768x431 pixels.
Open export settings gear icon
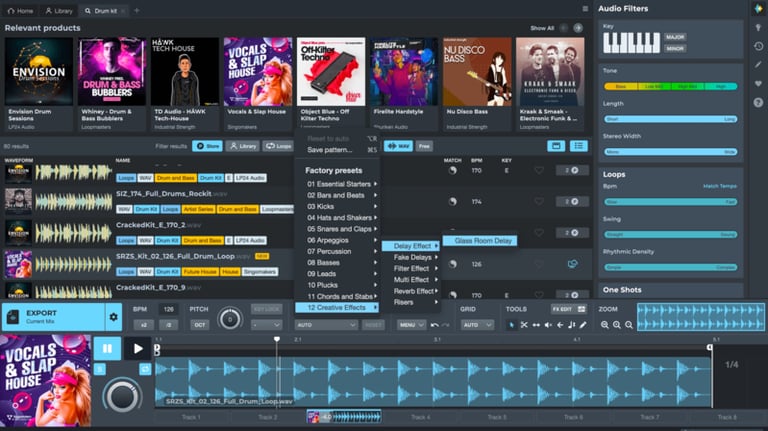click(x=113, y=317)
